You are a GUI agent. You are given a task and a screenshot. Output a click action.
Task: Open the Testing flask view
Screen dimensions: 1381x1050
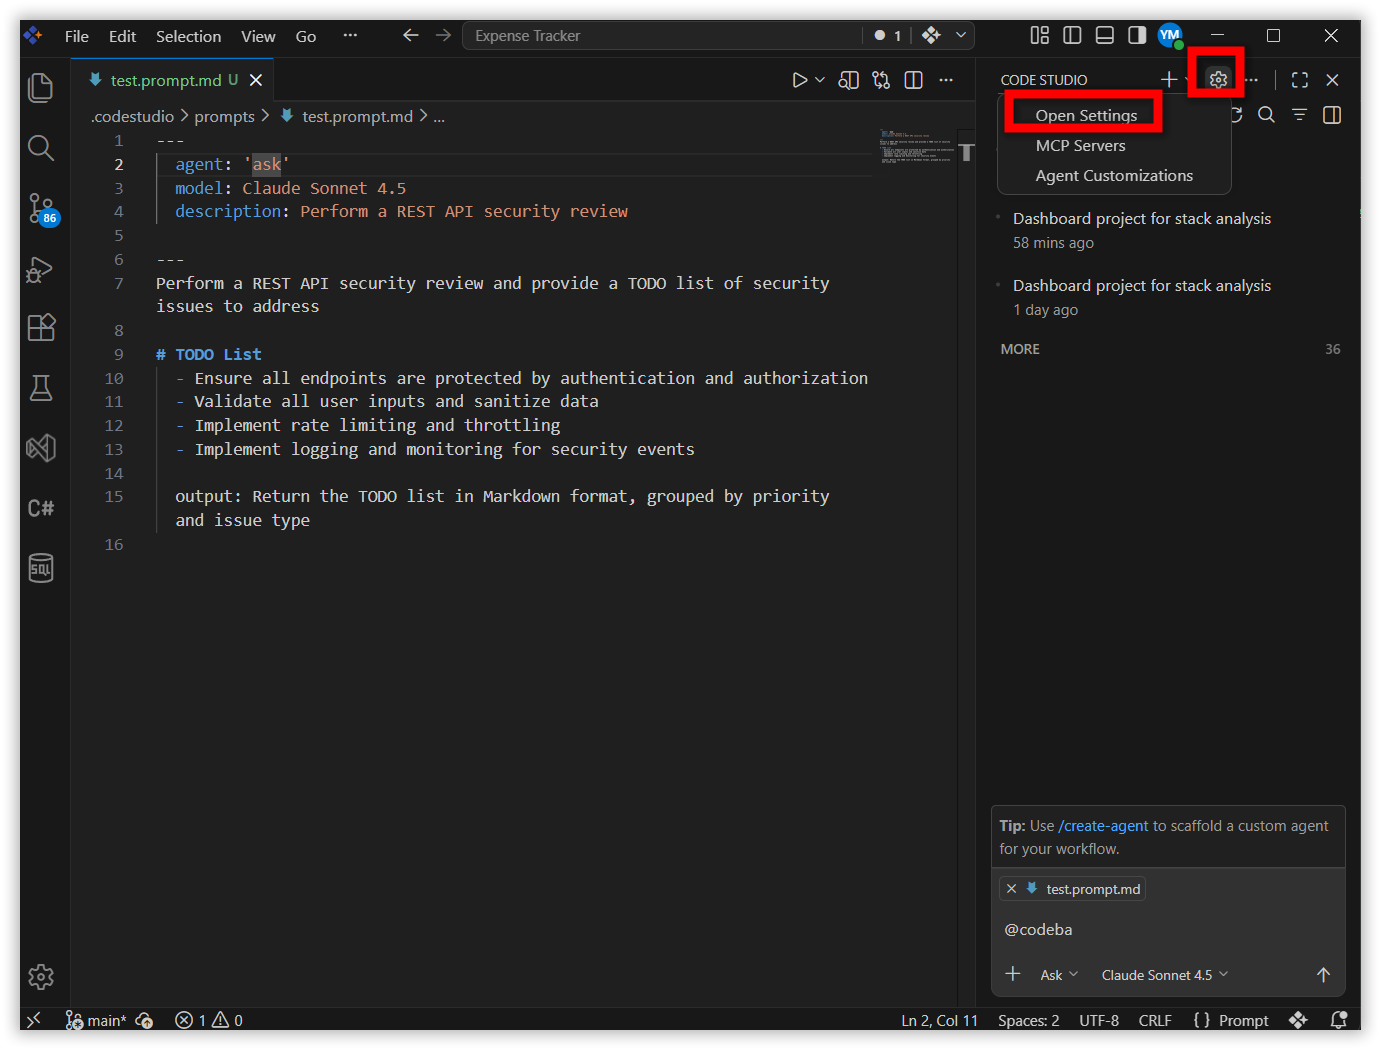41,388
